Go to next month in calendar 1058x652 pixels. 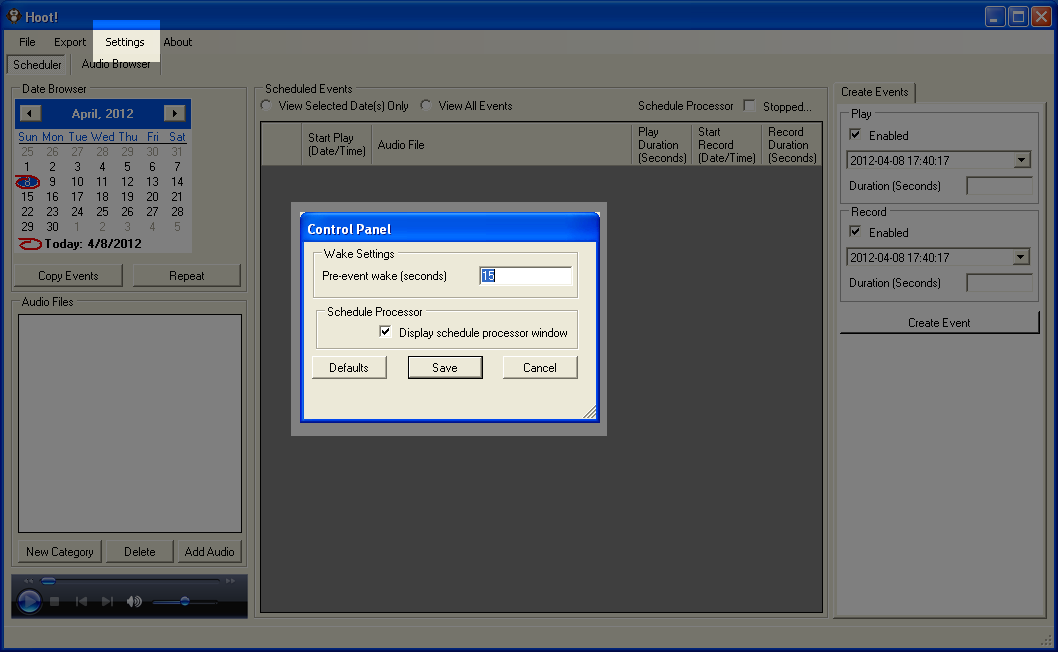click(x=174, y=114)
